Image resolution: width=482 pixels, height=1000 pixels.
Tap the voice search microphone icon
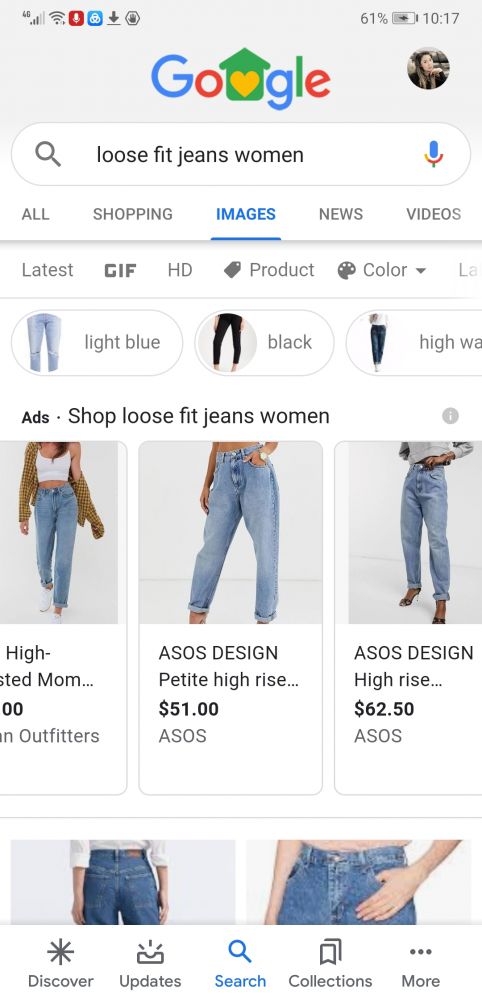pos(434,154)
